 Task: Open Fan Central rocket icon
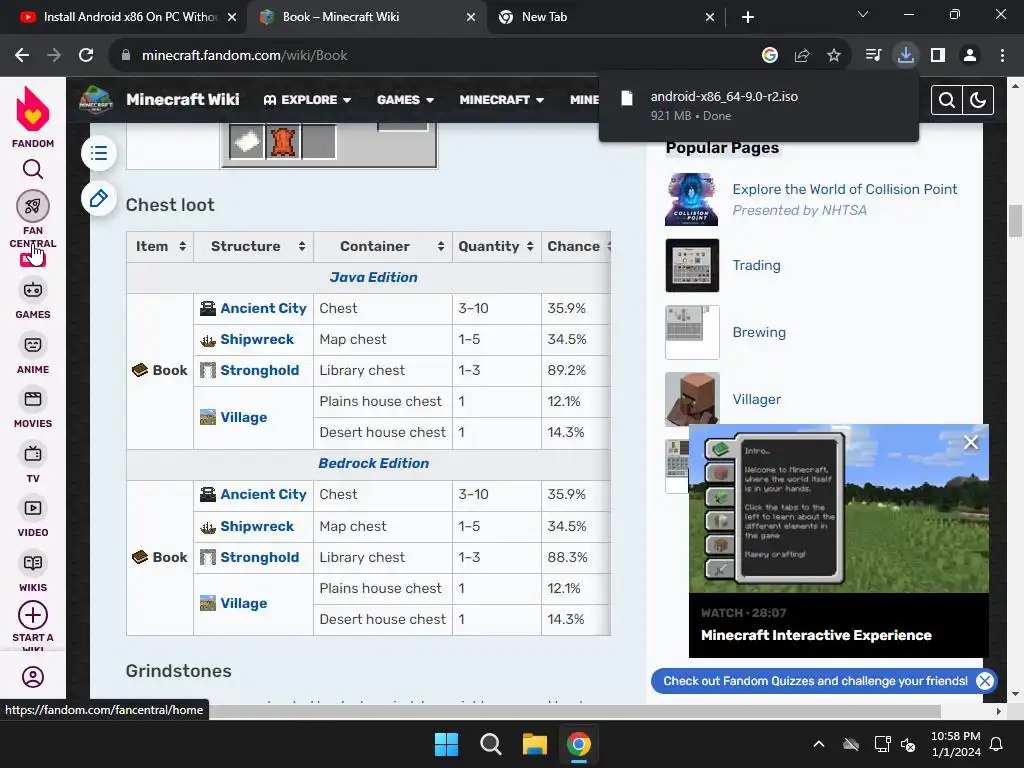click(x=33, y=206)
